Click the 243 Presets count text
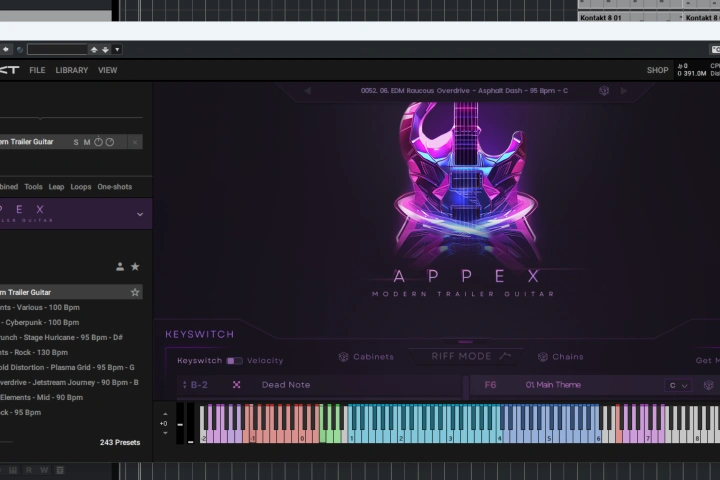This screenshot has height=480, width=720. 120,442
